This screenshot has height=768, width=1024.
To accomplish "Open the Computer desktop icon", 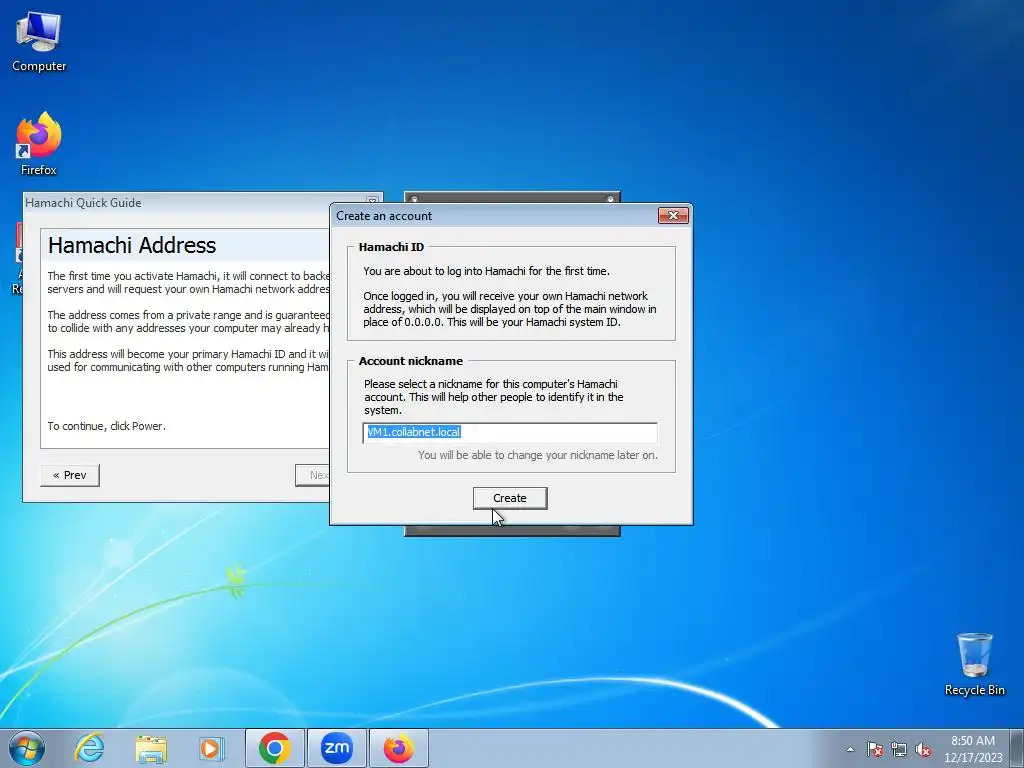I will tap(39, 42).
